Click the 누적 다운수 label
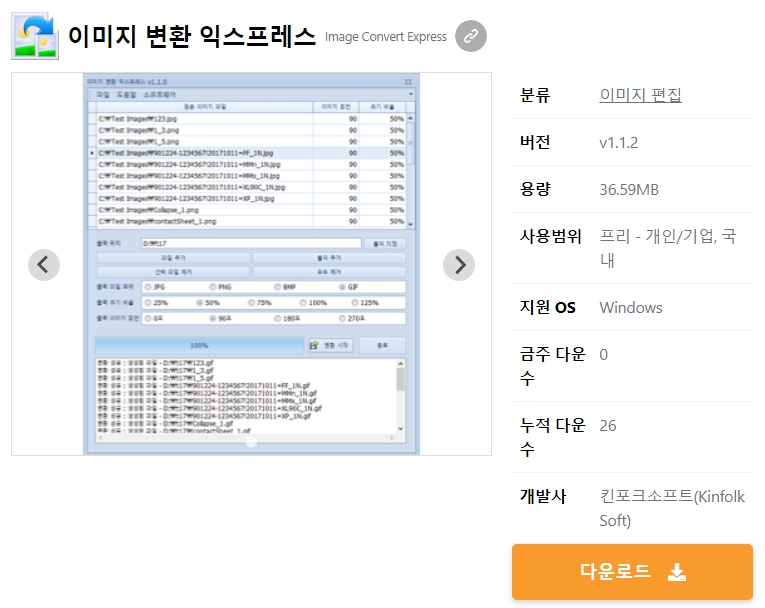Viewport: 765px width, 608px height. 552,437
